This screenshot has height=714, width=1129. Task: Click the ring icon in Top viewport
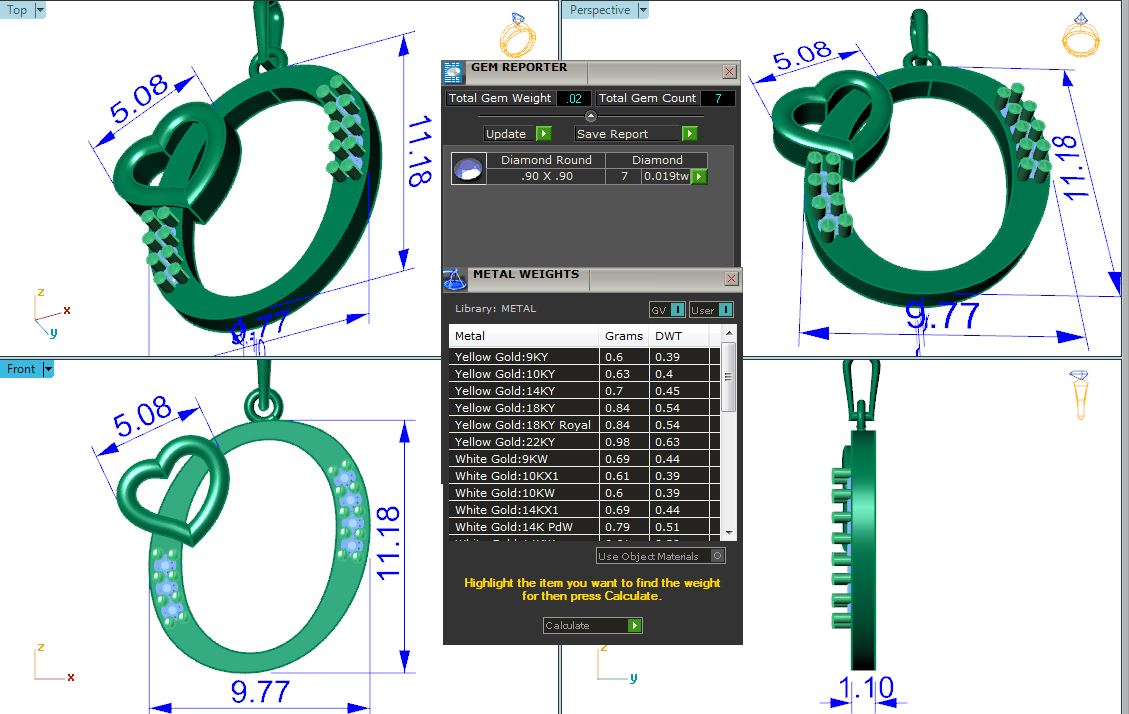[x=517, y=36]
